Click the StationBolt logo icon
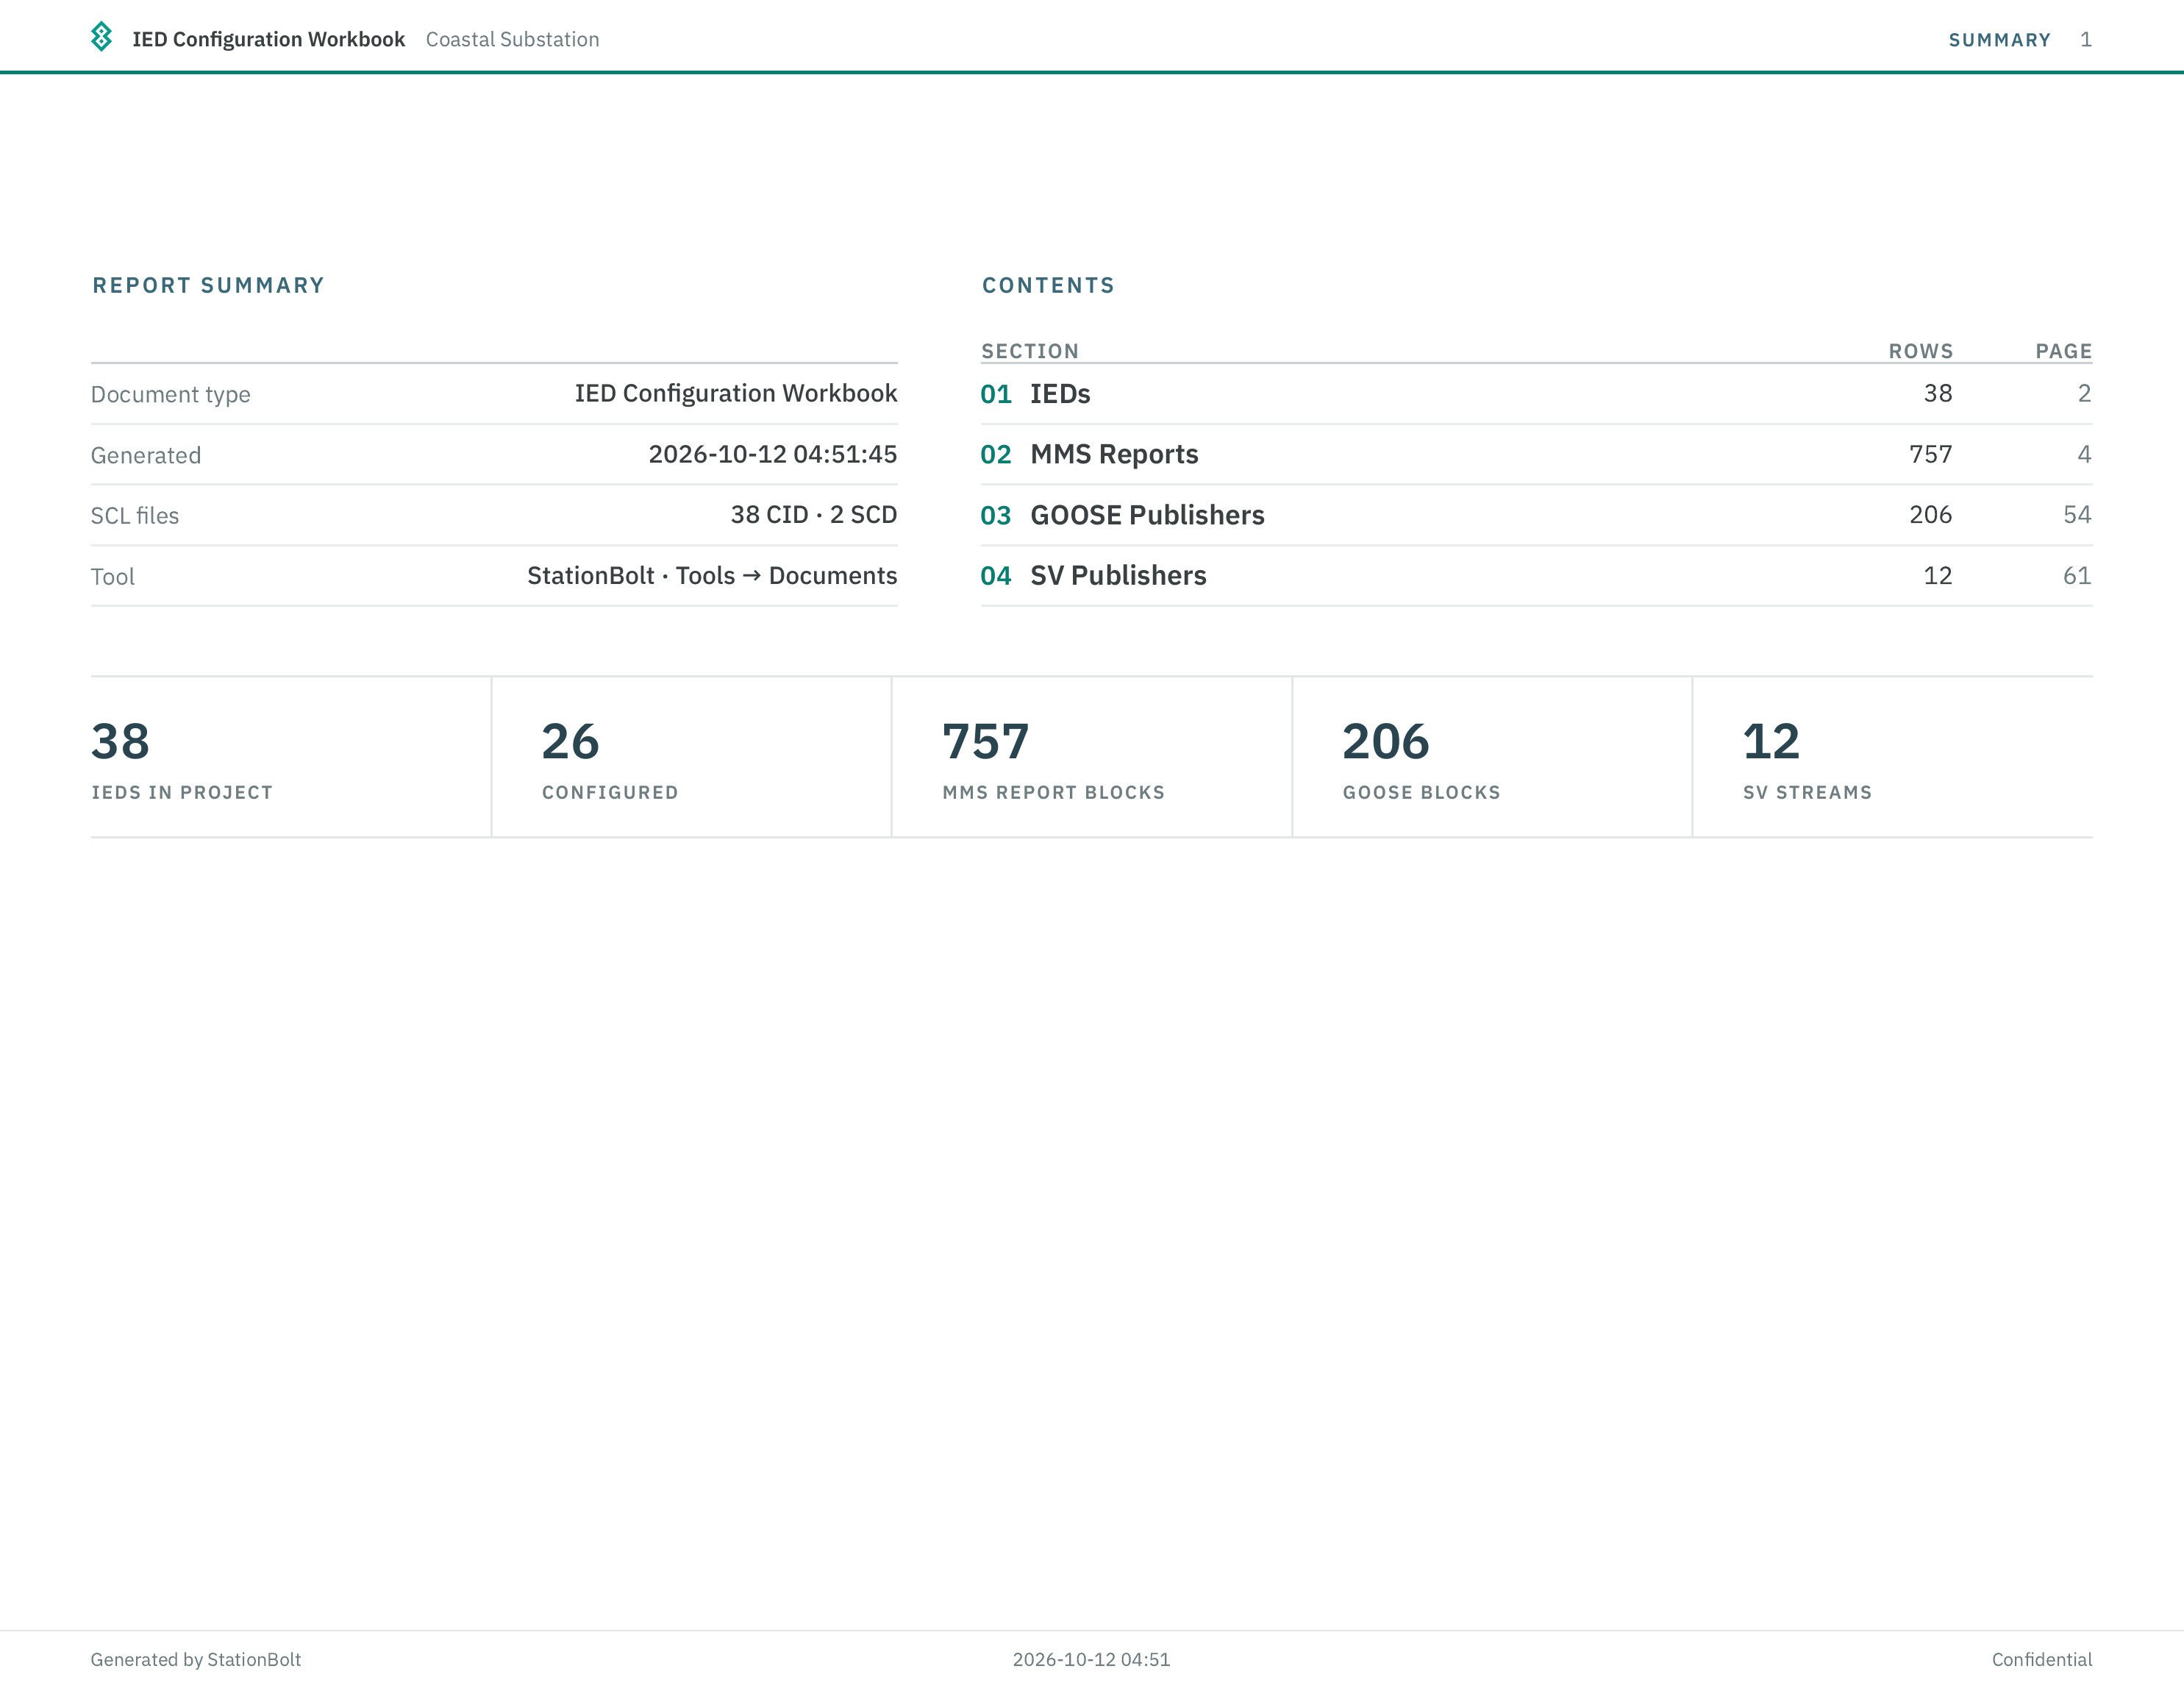 point(101,37)
